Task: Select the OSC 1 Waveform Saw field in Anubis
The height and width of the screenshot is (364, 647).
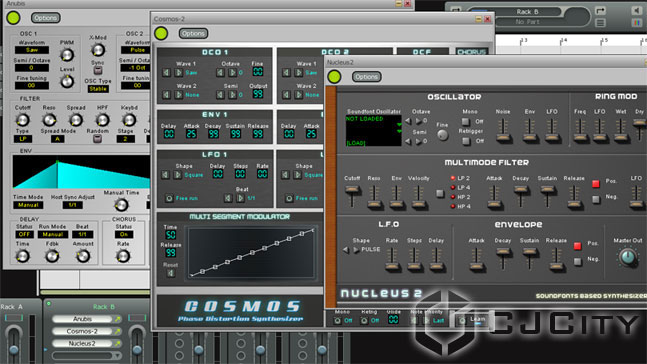Action: coord(32,50)
